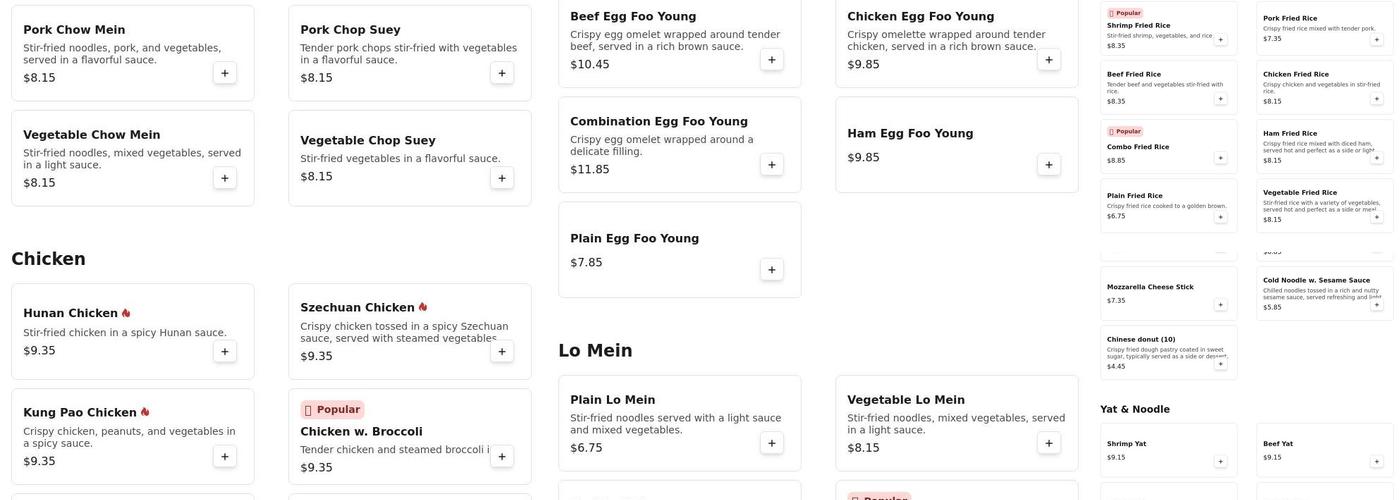This screenshot has height=500, width=1400.
Task: Click plus for Plain Egg Foo Young
Action: tap(771, 270)
